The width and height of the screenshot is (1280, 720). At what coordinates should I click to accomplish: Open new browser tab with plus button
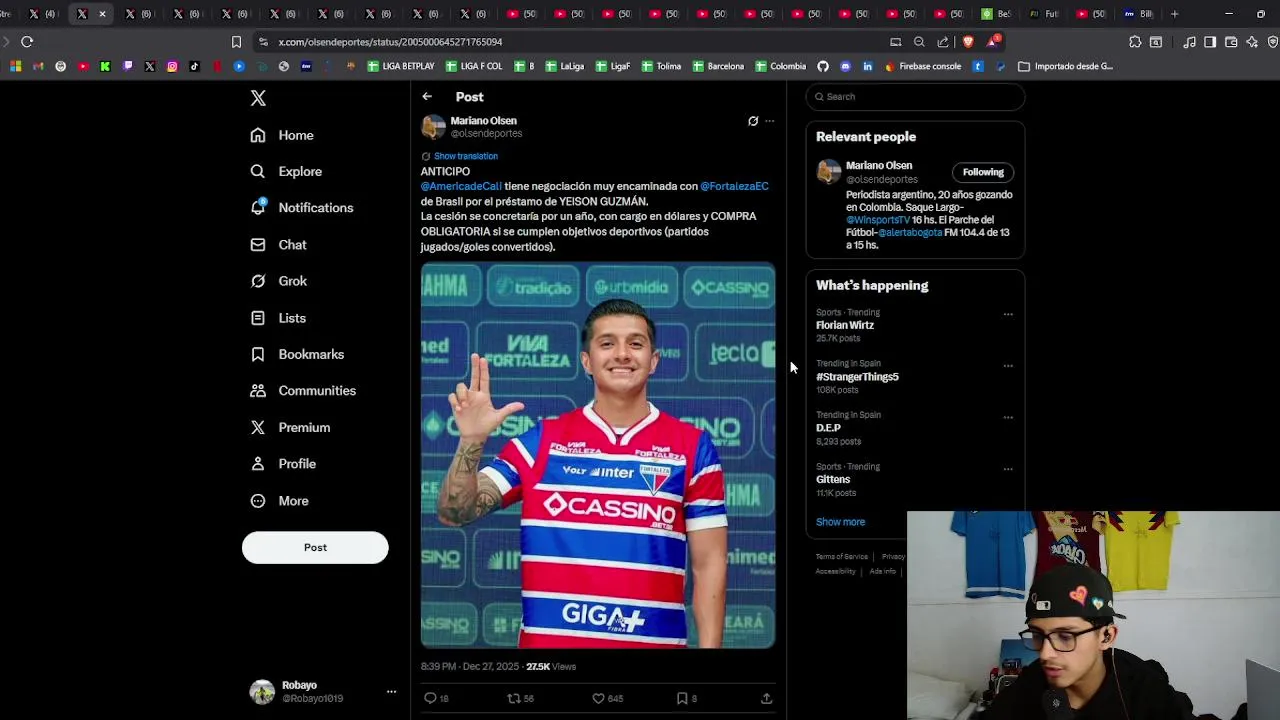pyautogui.click(x=1174, y=14)
